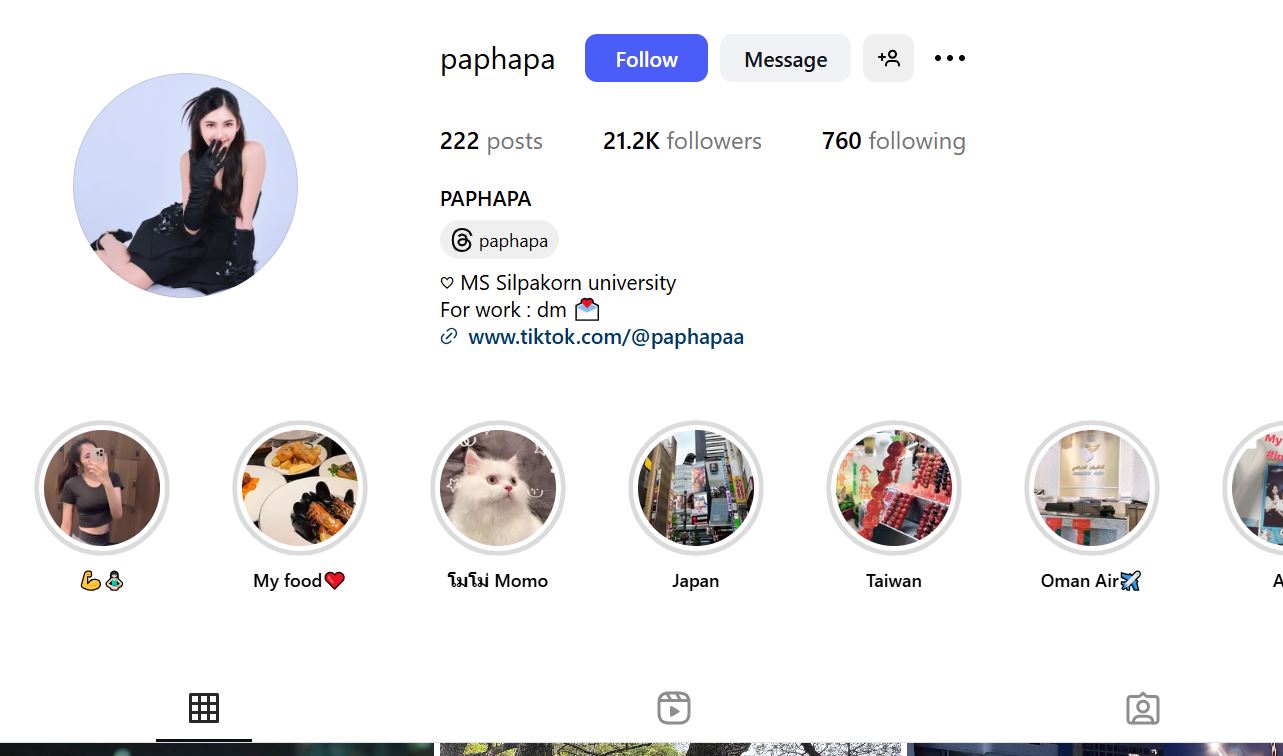Open the workout emoji story highlight
1283x756 pixels.
[x=102, y=488]
